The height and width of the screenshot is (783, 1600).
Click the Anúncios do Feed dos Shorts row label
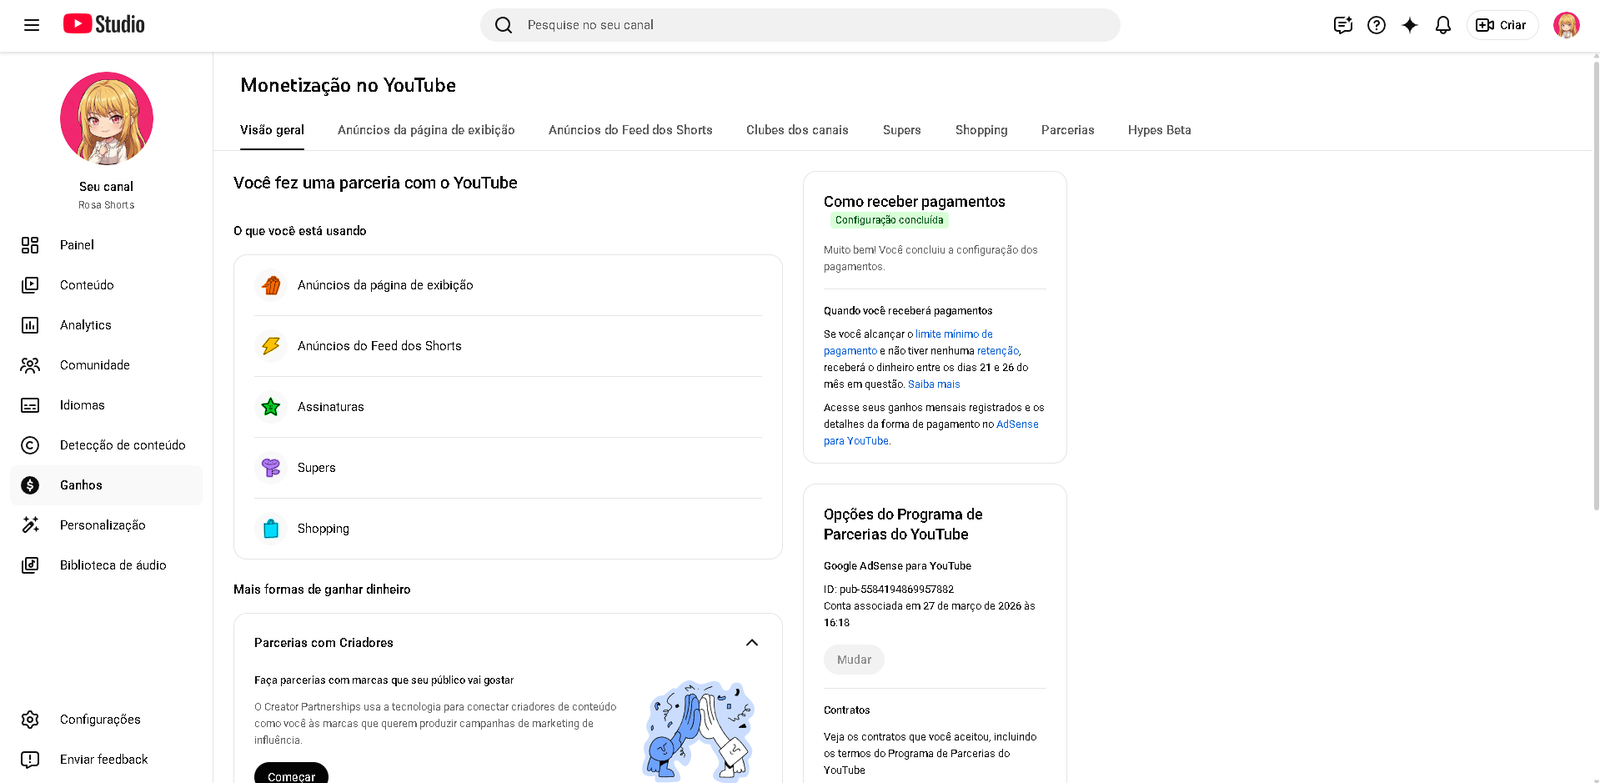[x=379, y=346]
